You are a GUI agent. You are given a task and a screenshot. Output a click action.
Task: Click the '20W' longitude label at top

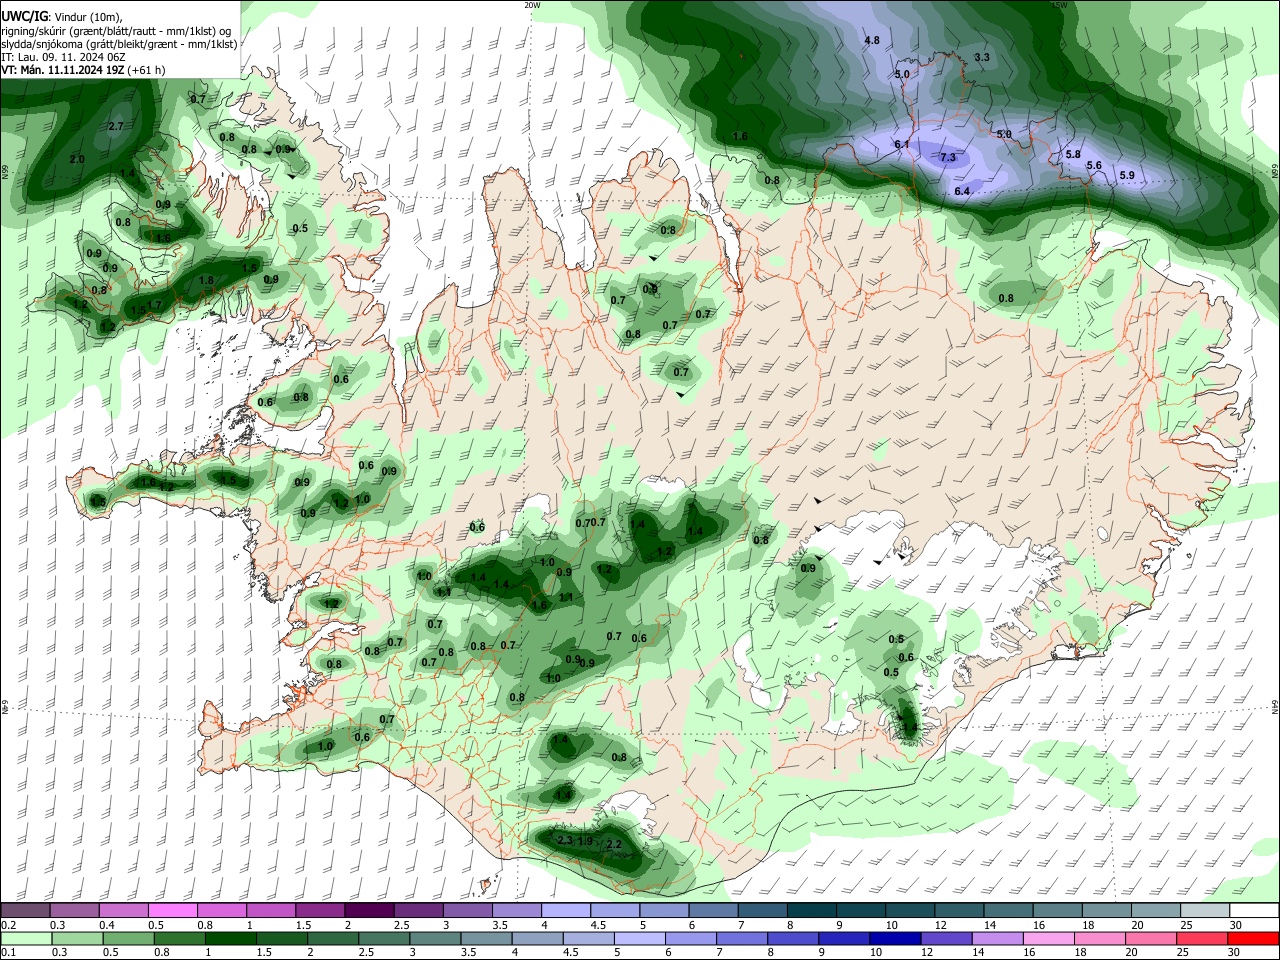click(x=532, y=5)
